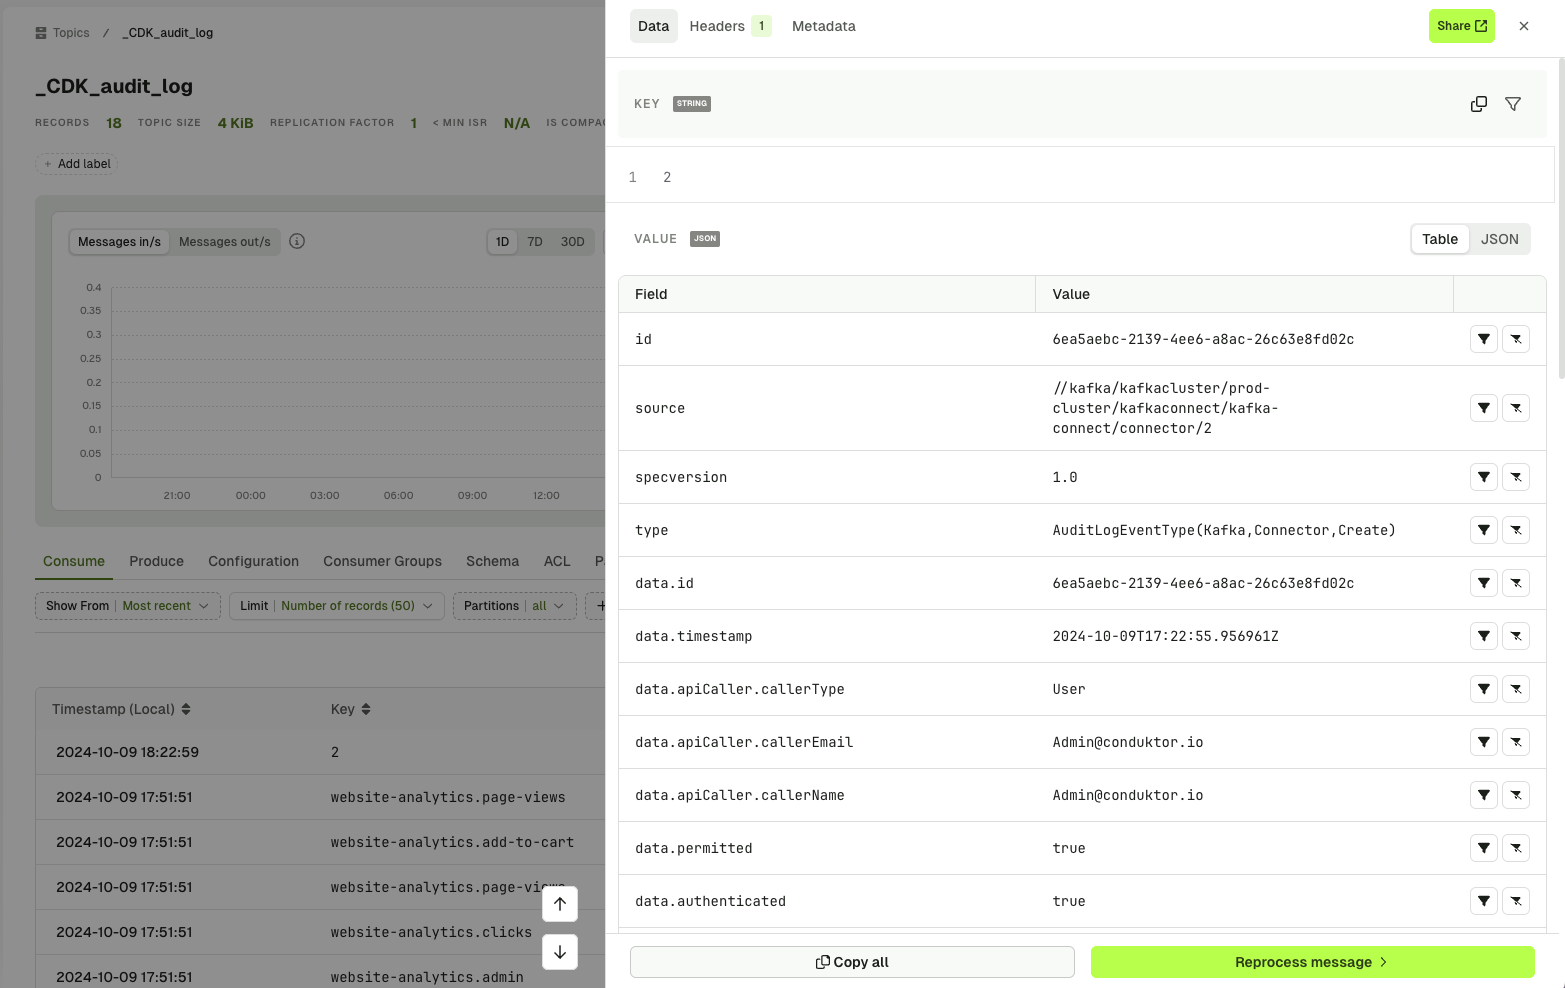Apply include filter on the data.authenticated row
Image resolution: width=1565 pixels, height=988 pixels.
(x=1484, y=901)
